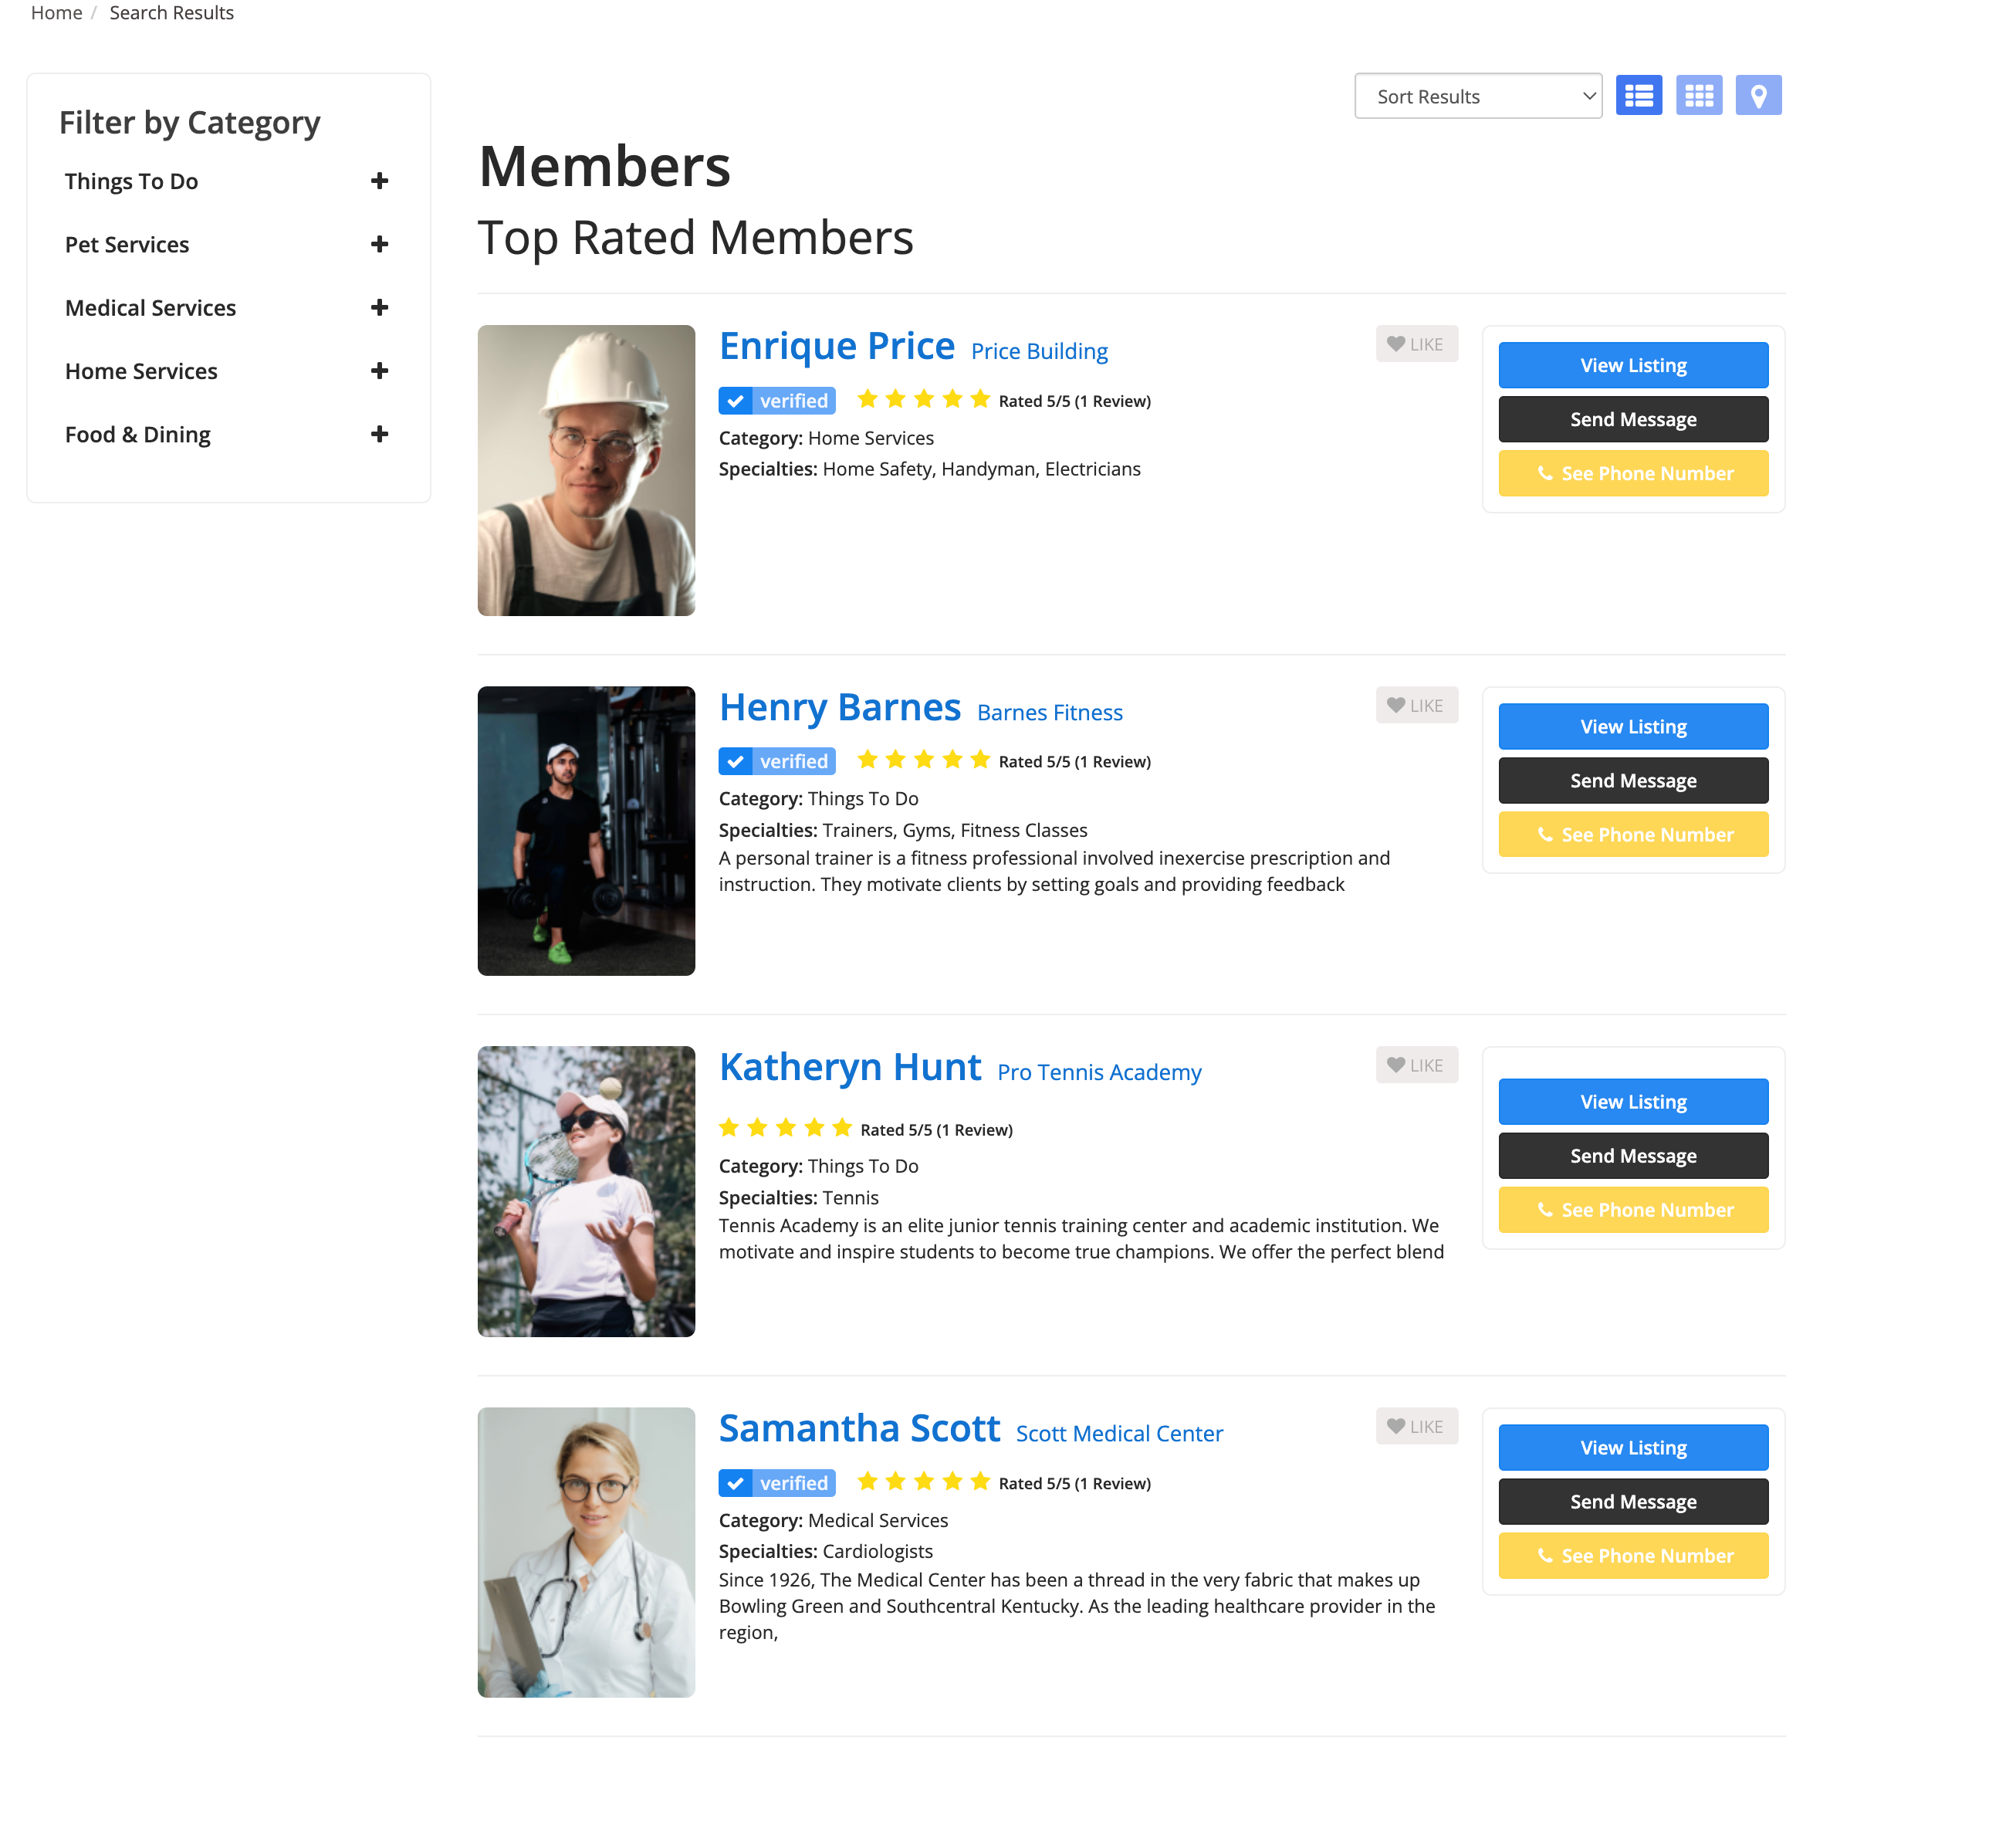Image resolution: width=2016 pixels, height=1822 pixels.
Task: Expand Food & Dining plus icon
Action: [x=379, y=434]
